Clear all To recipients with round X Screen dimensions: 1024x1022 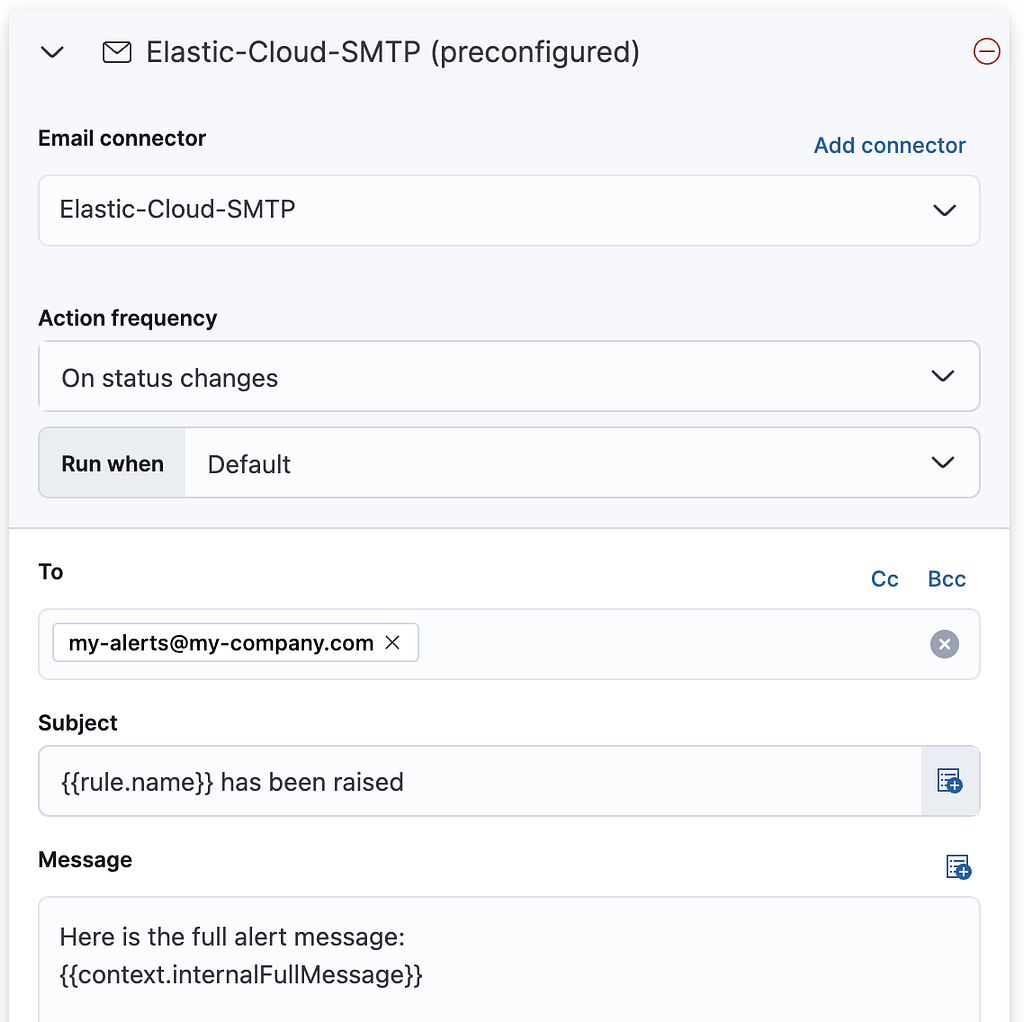pos(944,645)
